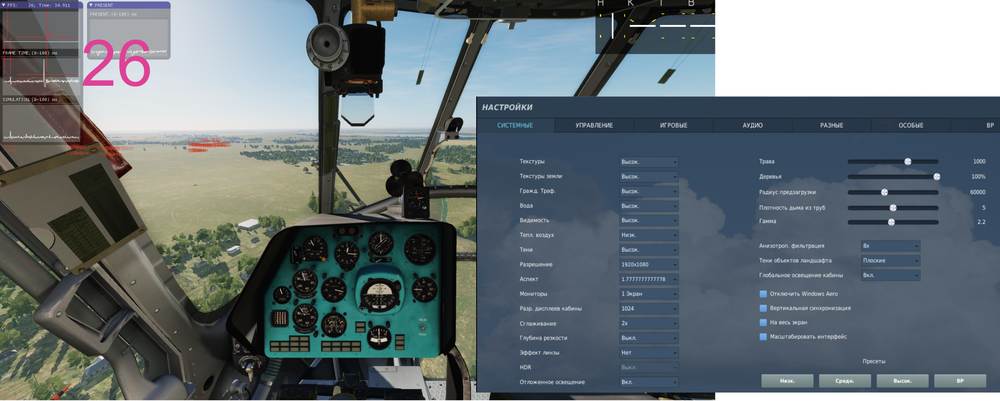The height and width of the screenshot is (401, 1000).
Task: Collapse the PRESENT overlay panel triangle
Action: 91,4
